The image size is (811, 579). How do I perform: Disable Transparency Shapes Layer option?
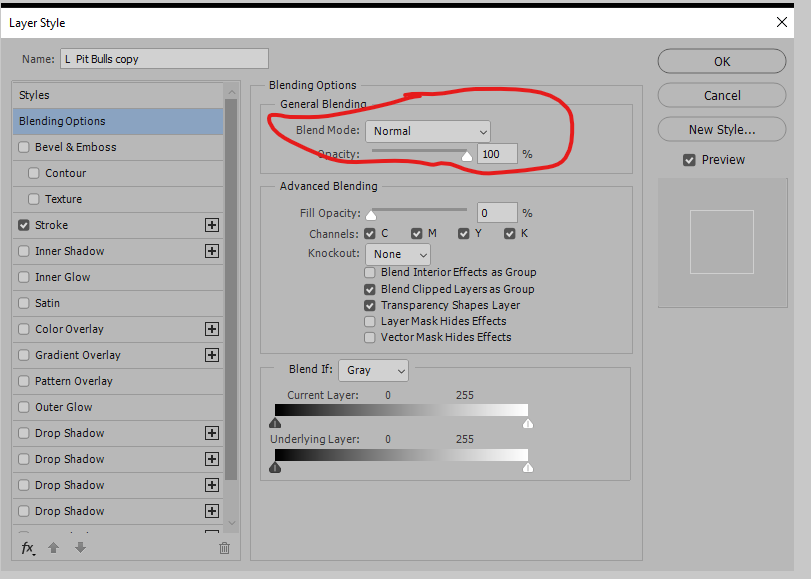369,305
